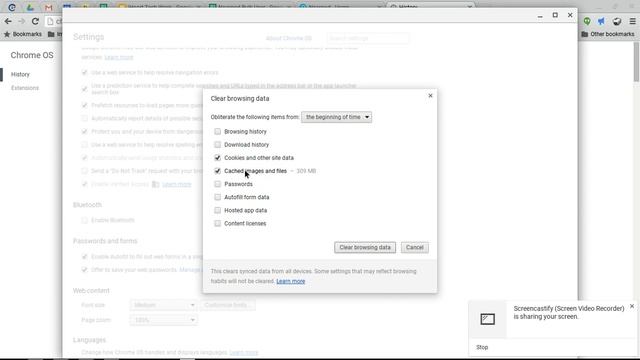
Task: Check the Passwords checkbox
Action: click(218, 184)
